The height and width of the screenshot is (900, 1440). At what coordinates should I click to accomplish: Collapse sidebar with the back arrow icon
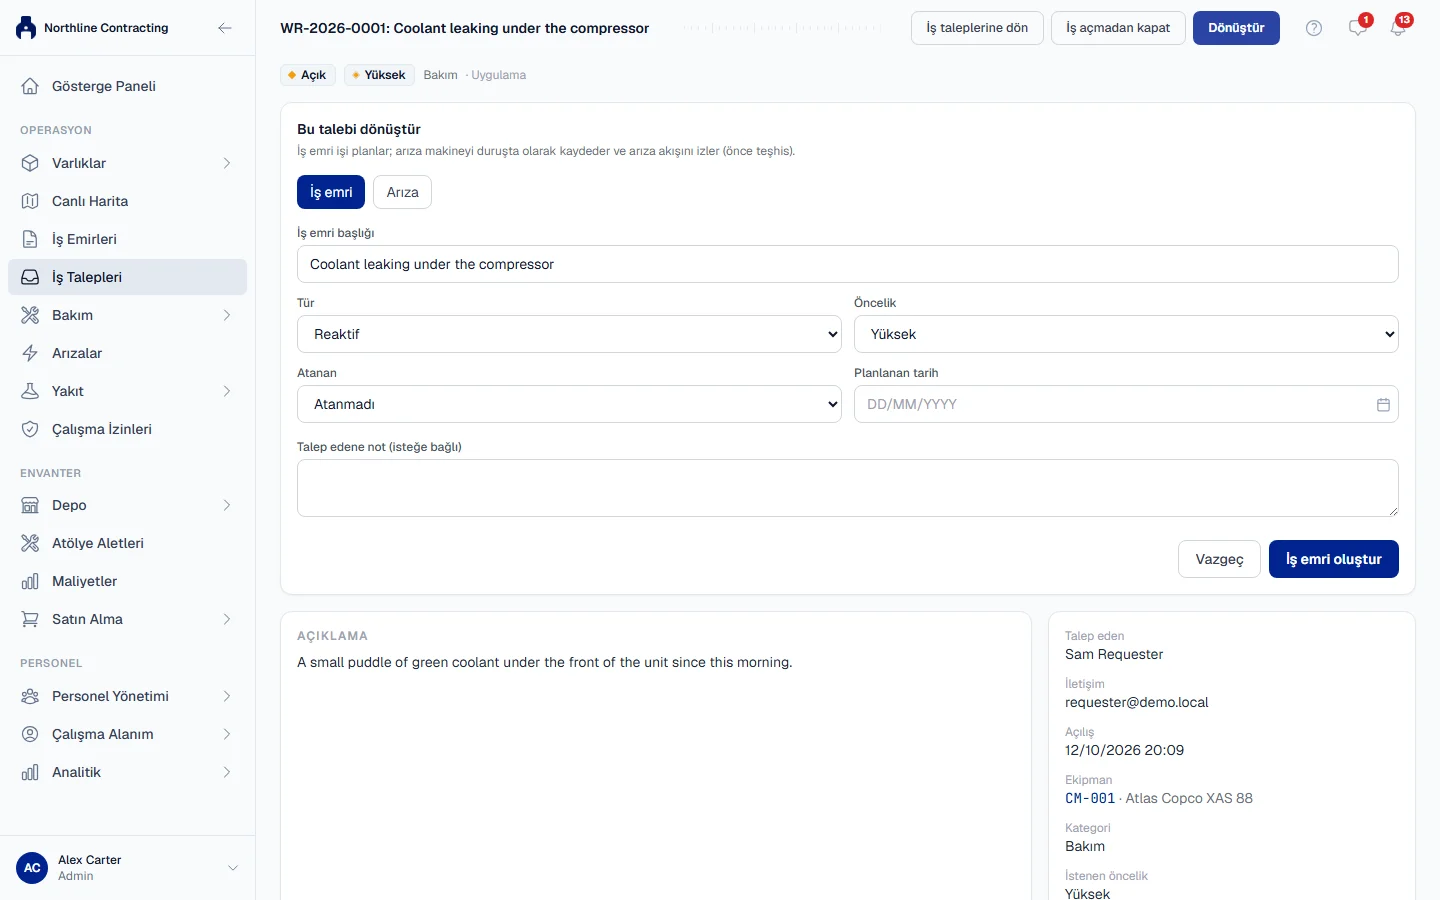coord(225,28)
